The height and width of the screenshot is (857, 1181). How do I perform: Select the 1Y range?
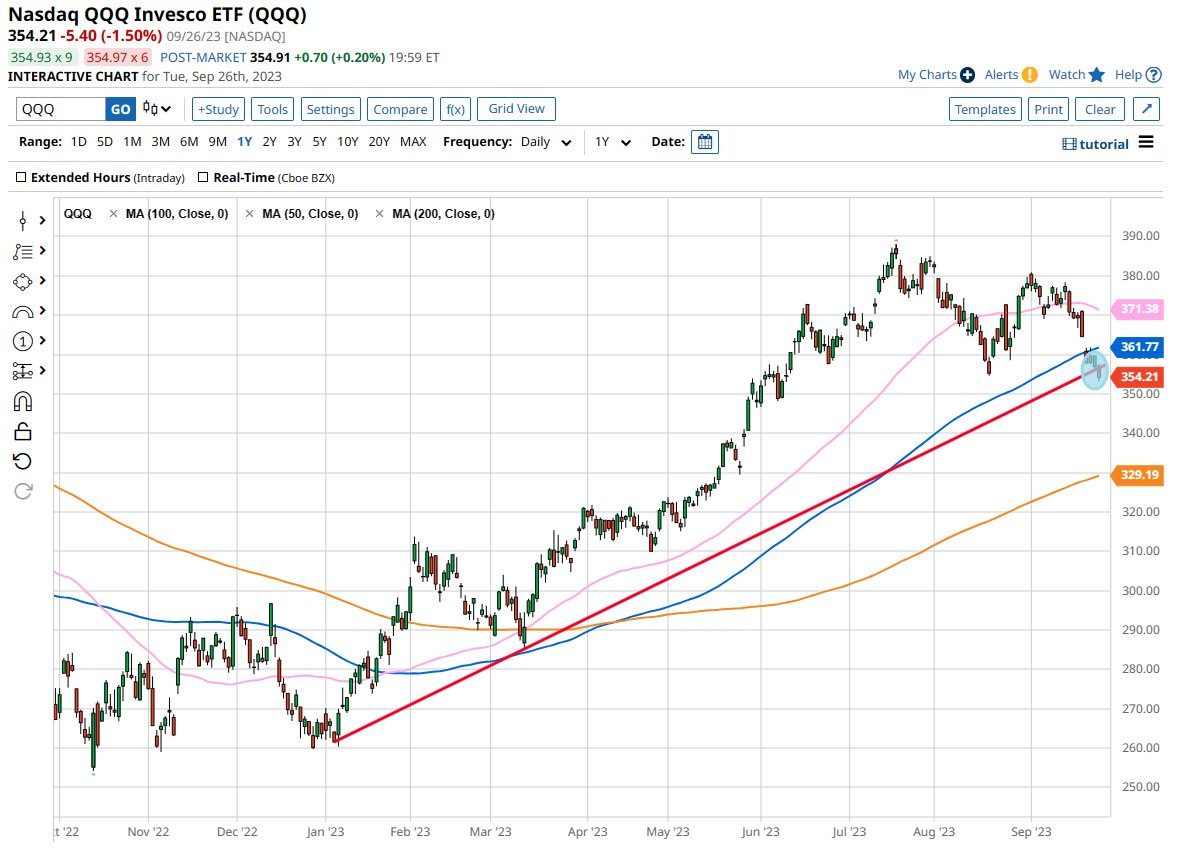(245, 142)
